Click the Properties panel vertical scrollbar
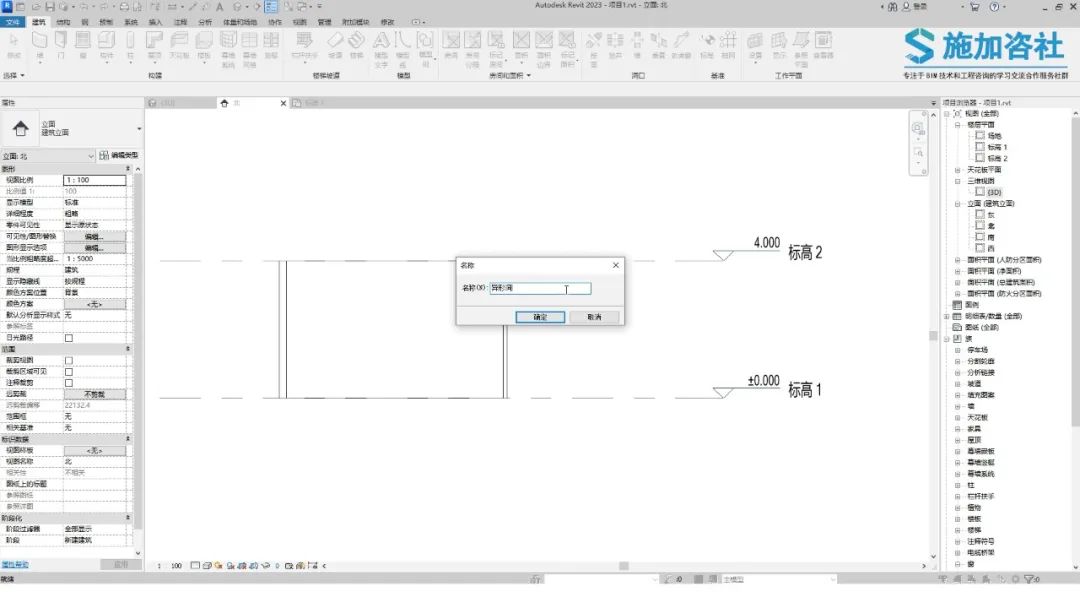This screenshot has width=1080, height=608. point(138,351)
